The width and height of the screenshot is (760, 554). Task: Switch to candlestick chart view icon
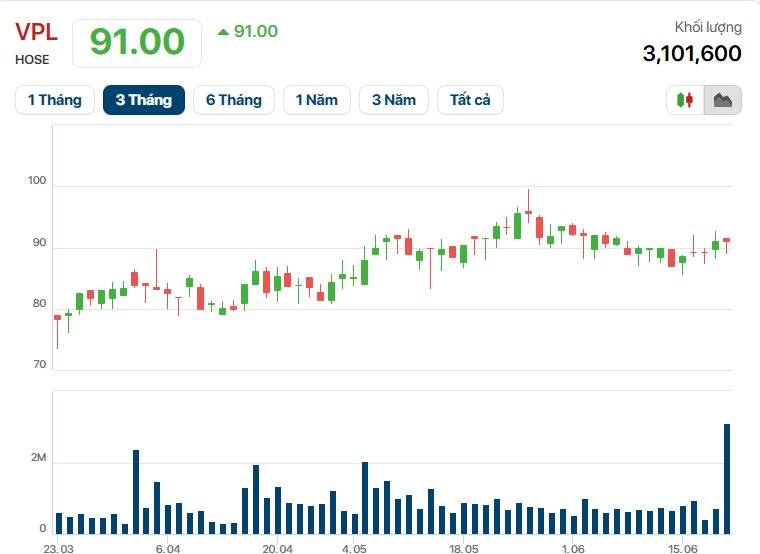685,100
